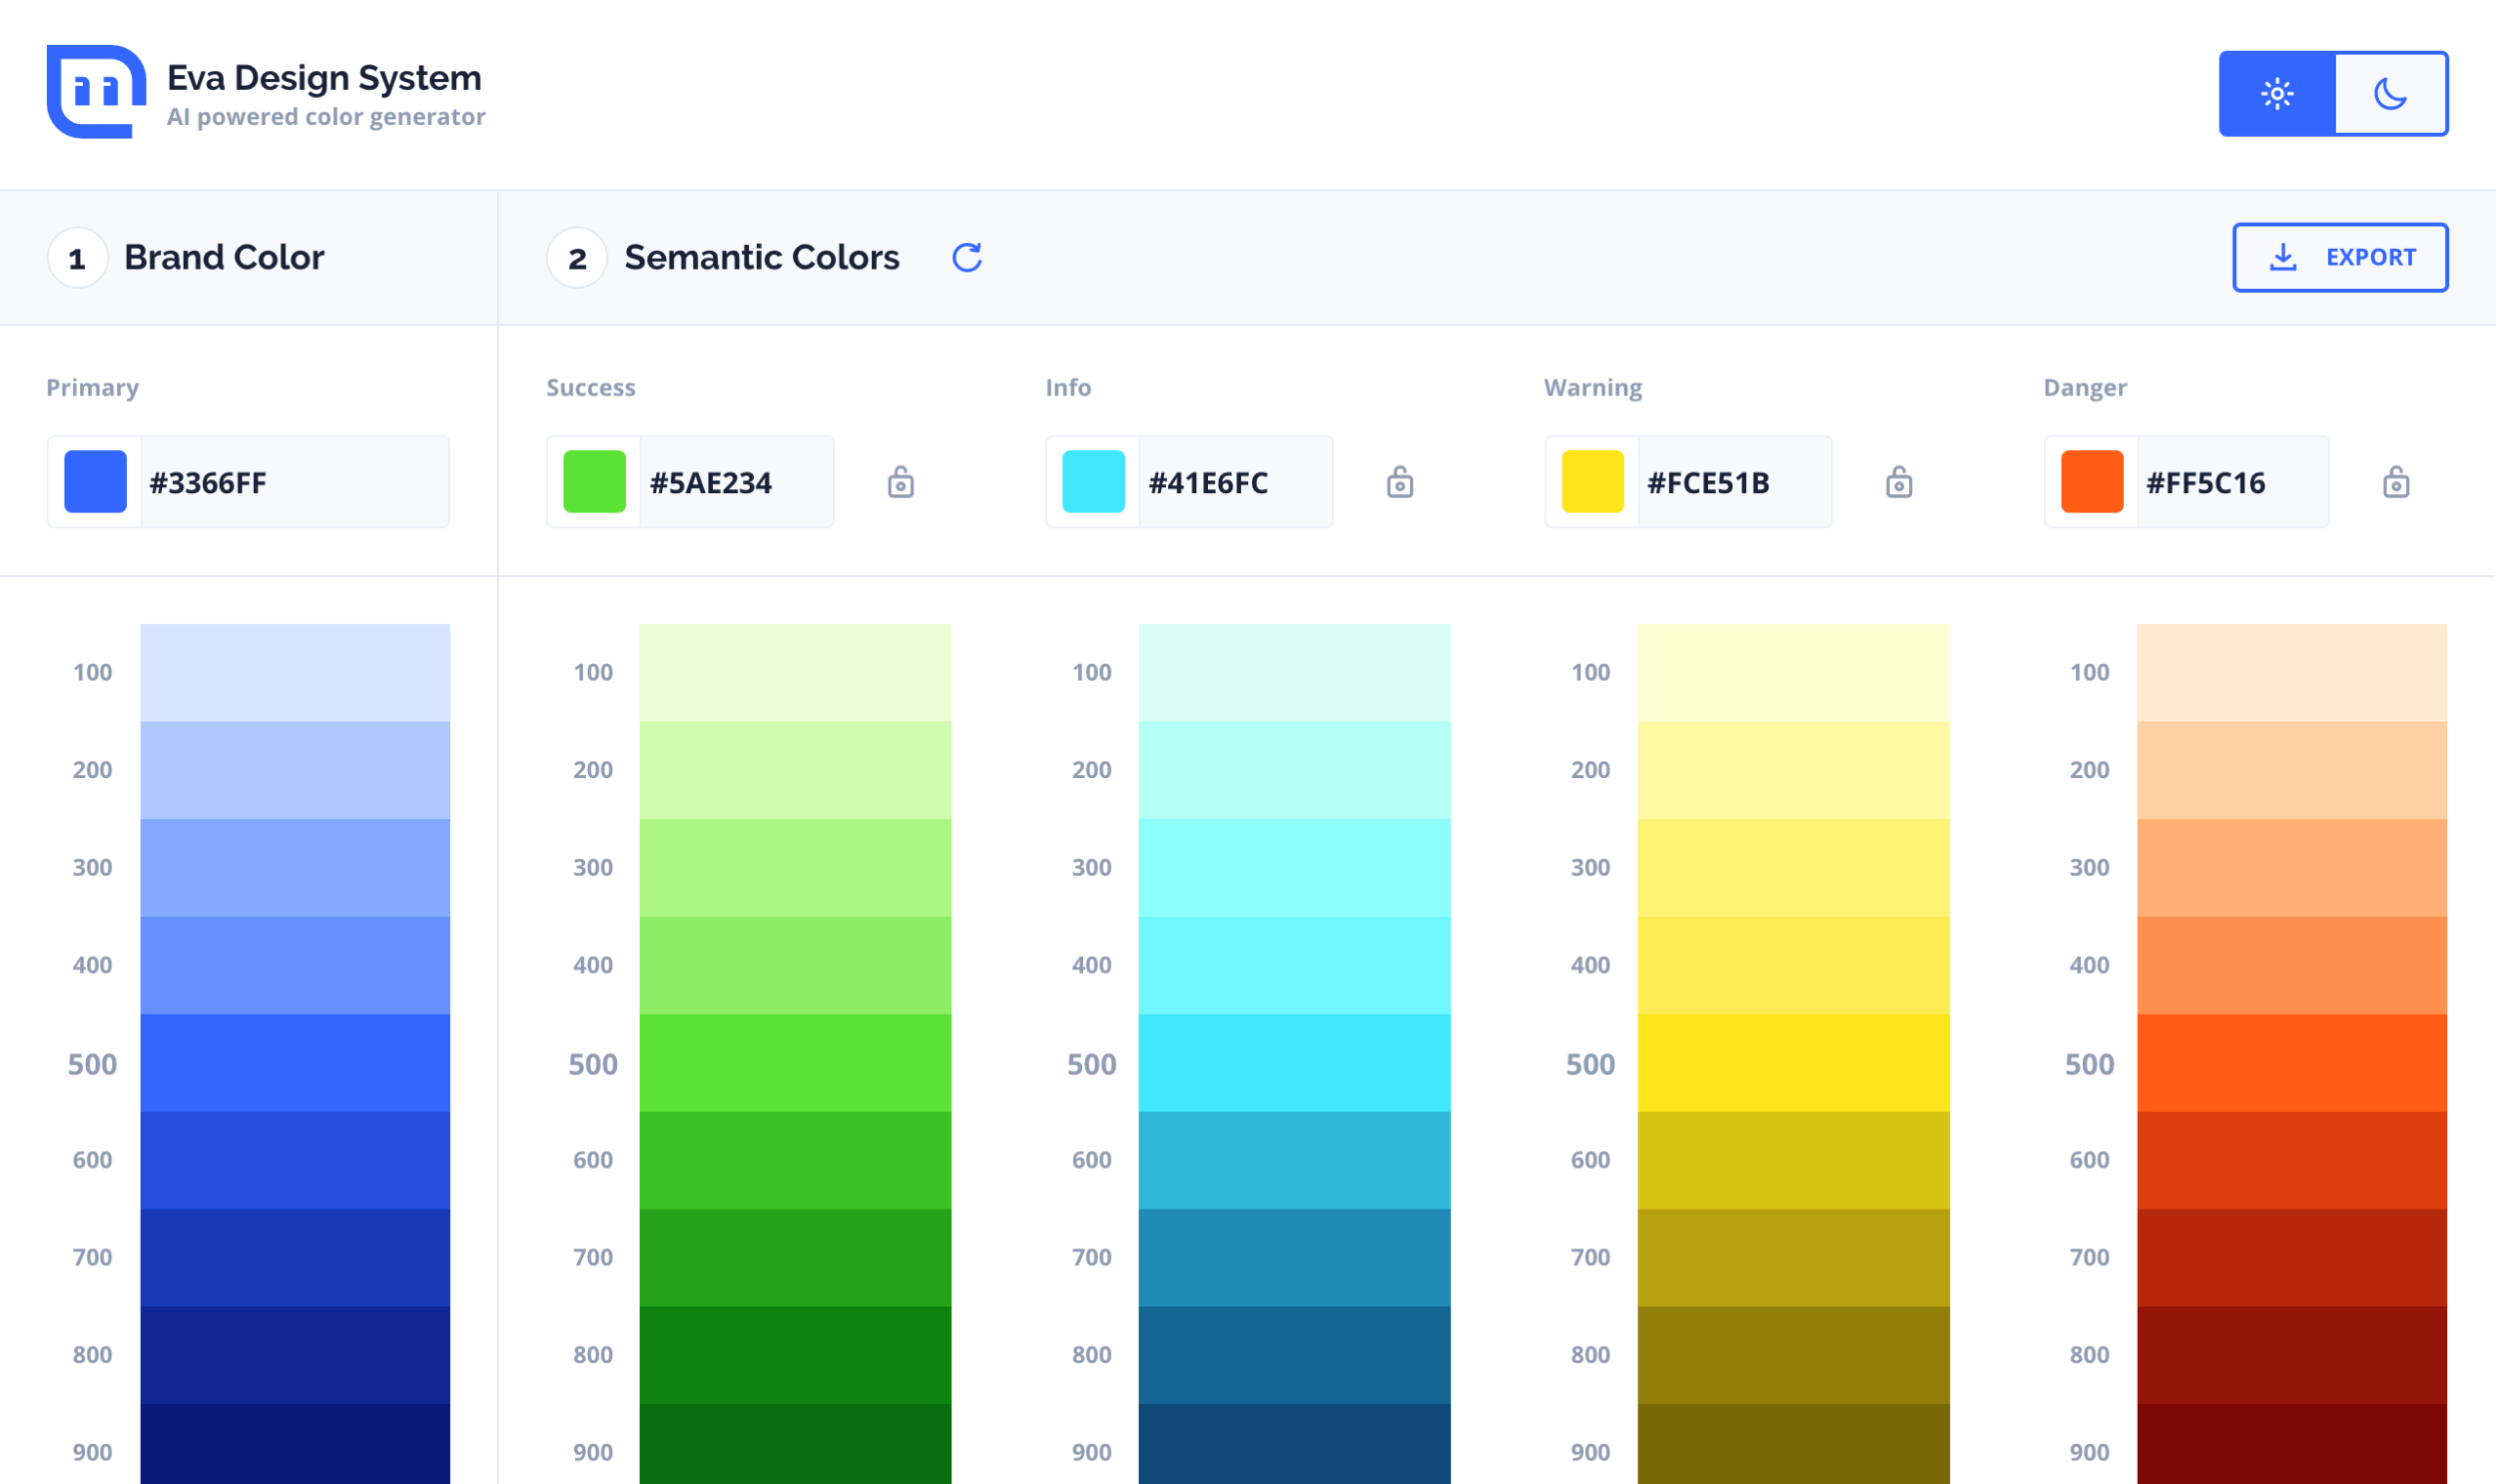Click the EXPORT button
Viewport: 2498px width, 1484px height.
point(2339,258)
